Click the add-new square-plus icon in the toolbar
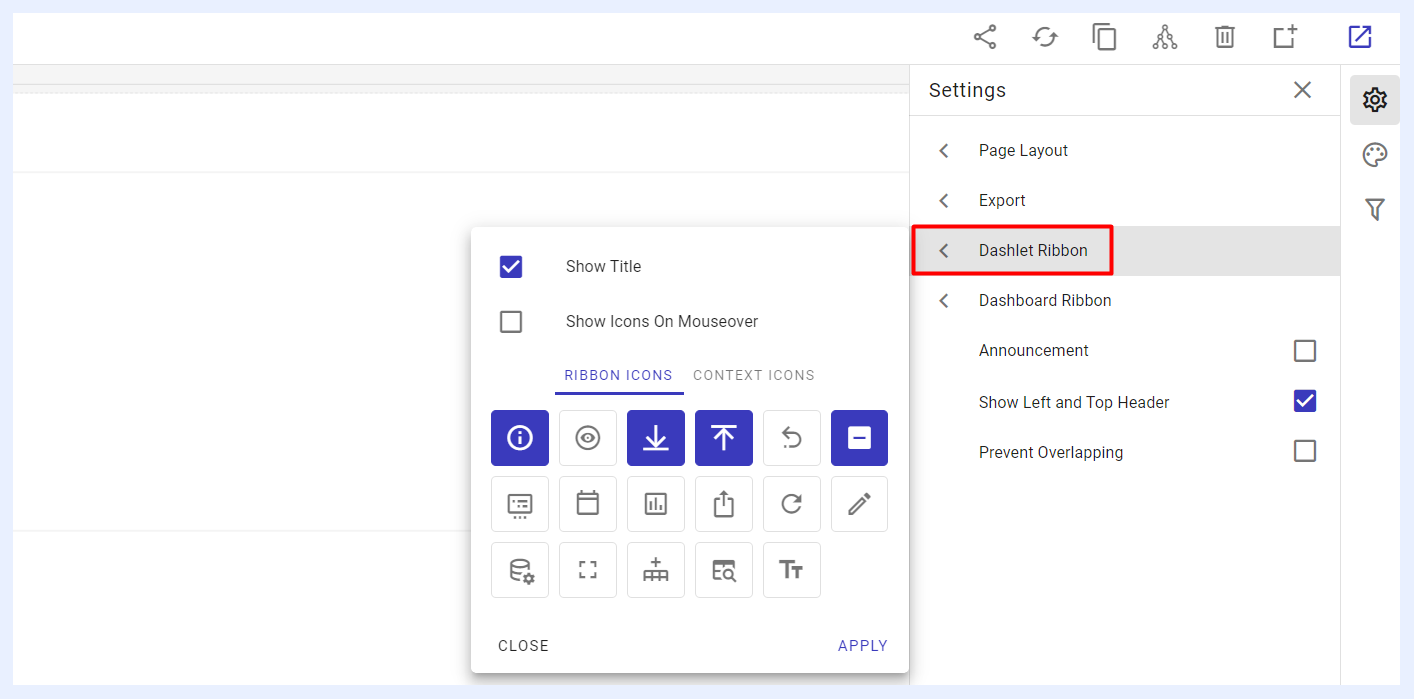 1285,37
